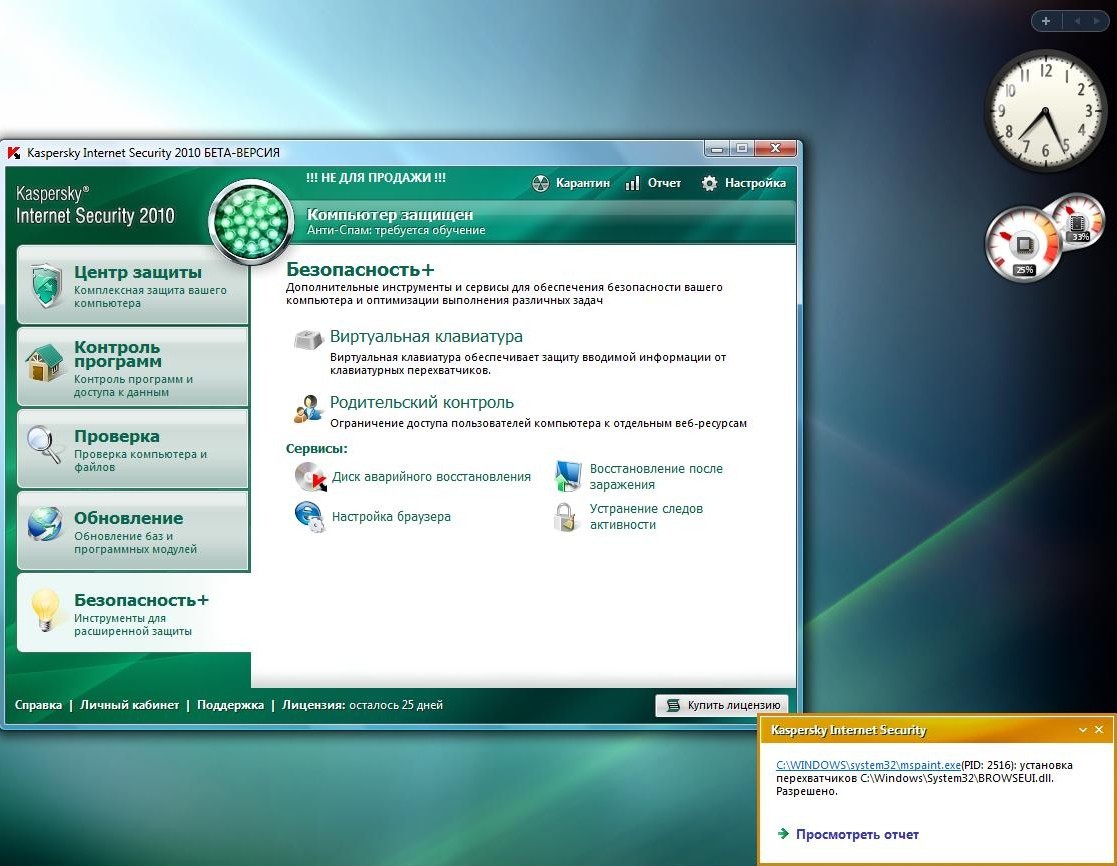Open Отчет from the top toolbar

(x=653, y=184)
